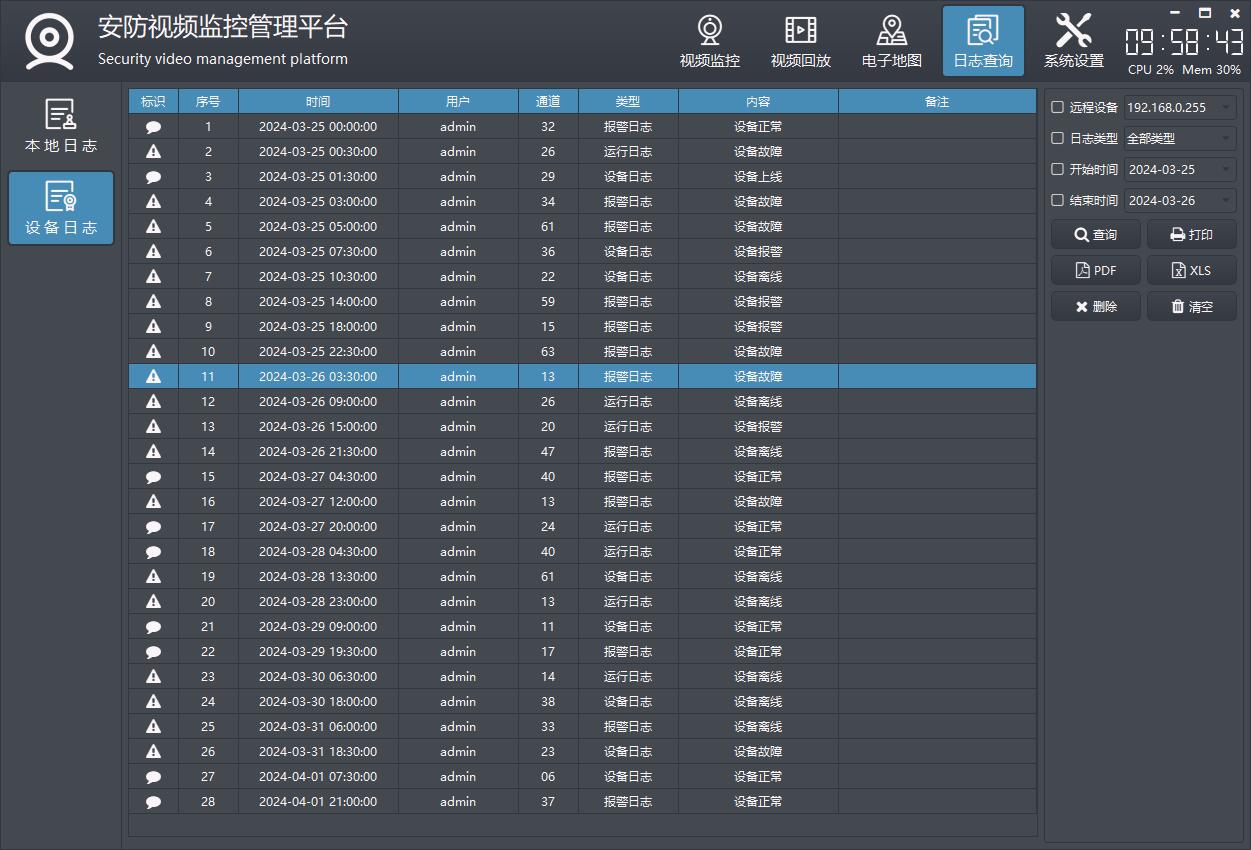
Task: Tick the 开始时间 start time checkbox
Action: point(1058,170)
